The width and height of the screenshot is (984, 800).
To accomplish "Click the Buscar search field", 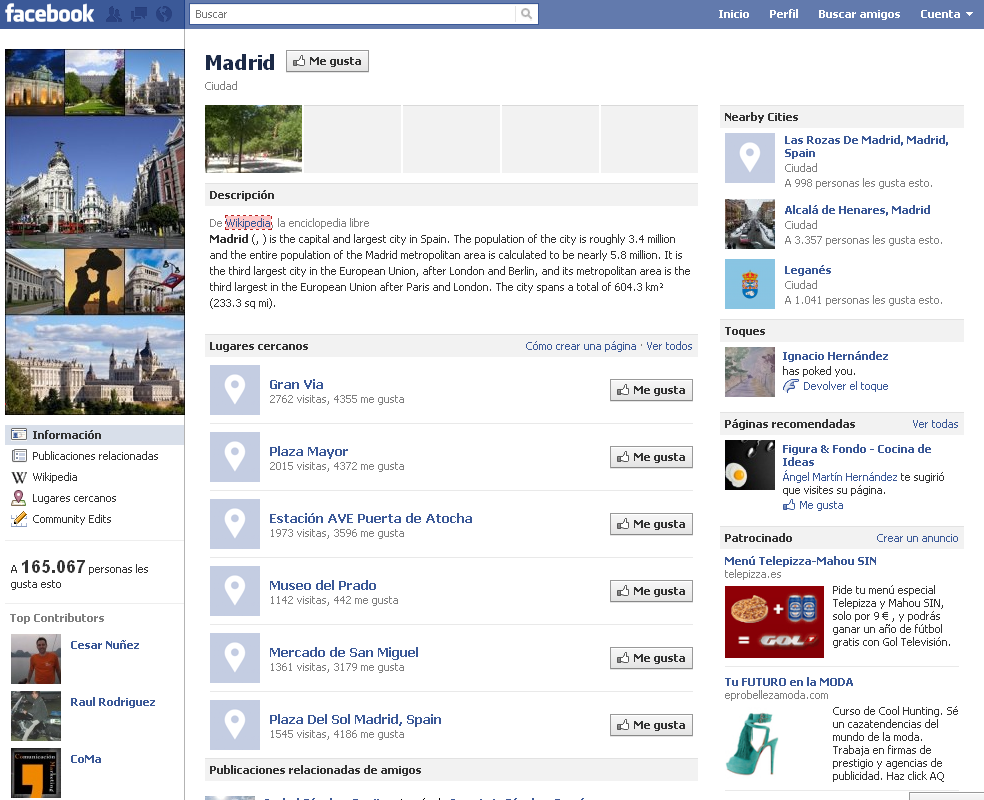I will (x=353, y=14).
